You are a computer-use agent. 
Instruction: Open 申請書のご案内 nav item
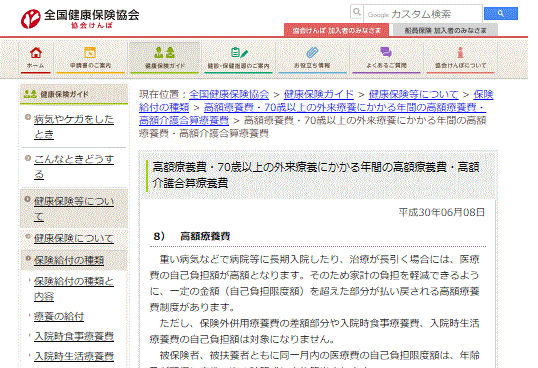[x=90, y=58]
